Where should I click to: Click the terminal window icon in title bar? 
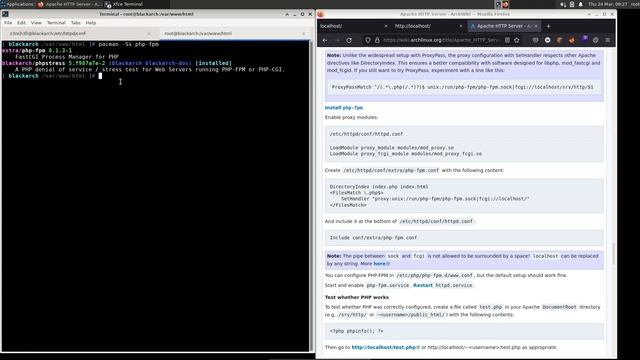pyautogui.click(x=5, y=14)
